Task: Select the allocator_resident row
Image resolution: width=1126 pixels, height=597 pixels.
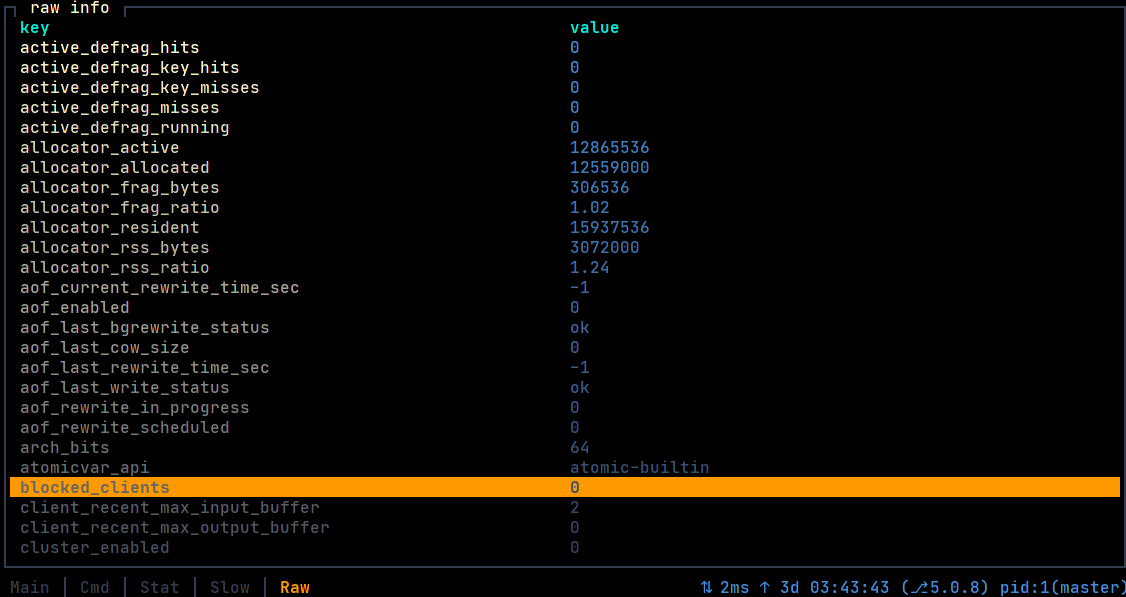Action: pyautogui.click(x=565, y=228)
